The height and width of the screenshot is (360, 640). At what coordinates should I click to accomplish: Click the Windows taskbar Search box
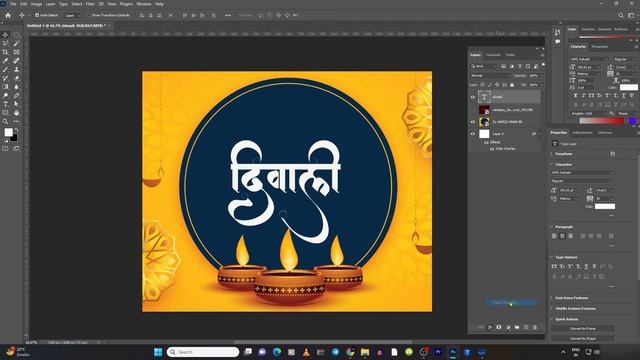point(203,352)
